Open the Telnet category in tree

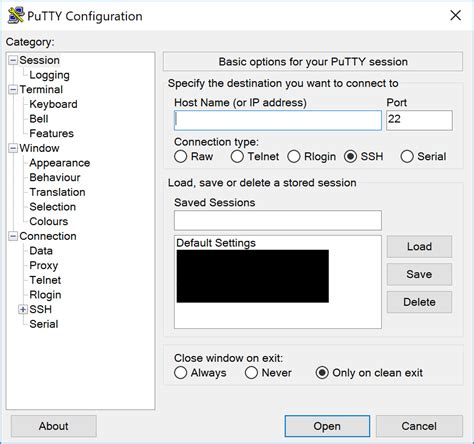click(45, 280)
